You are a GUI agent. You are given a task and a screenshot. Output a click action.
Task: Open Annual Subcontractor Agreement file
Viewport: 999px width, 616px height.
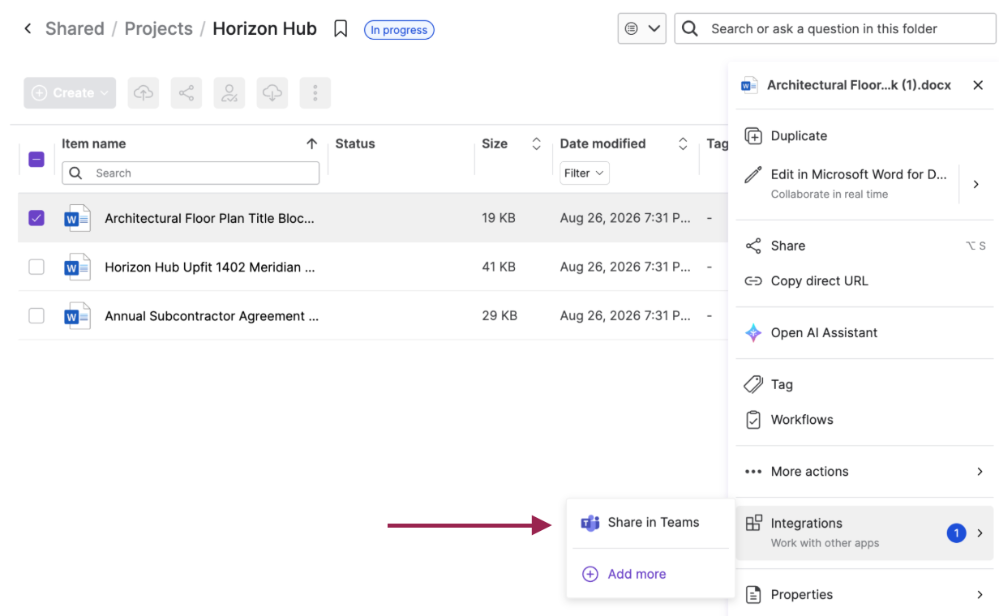(x=212, y=316)
